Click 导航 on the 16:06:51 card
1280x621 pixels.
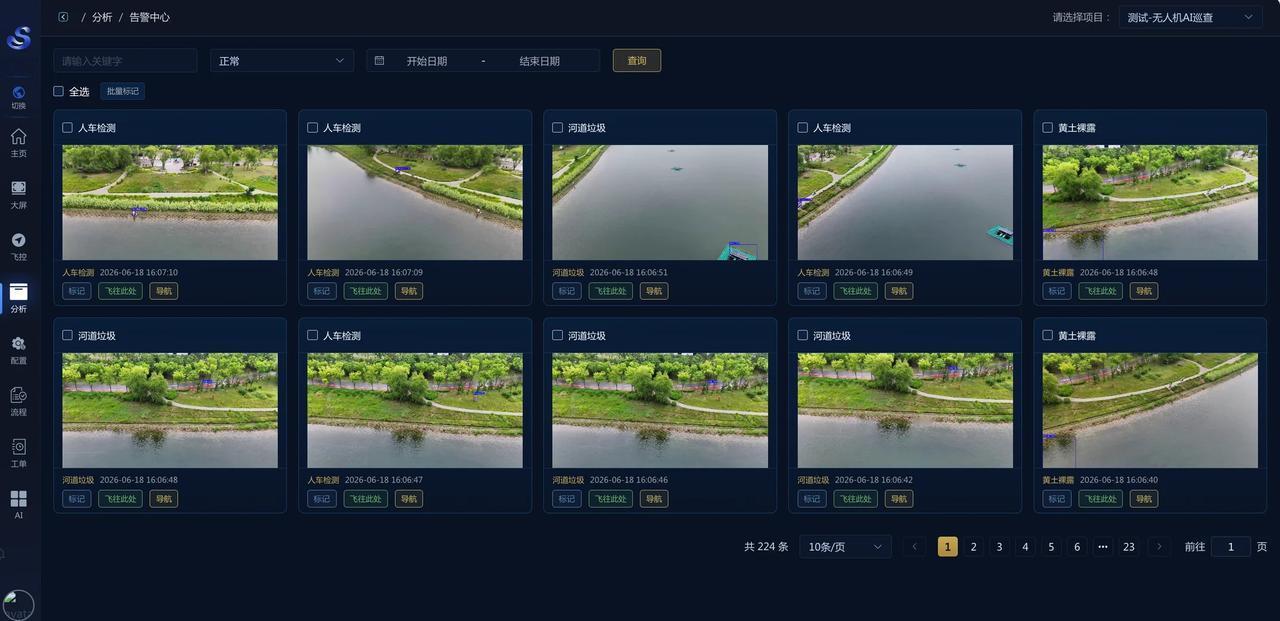tap(654, 291)
